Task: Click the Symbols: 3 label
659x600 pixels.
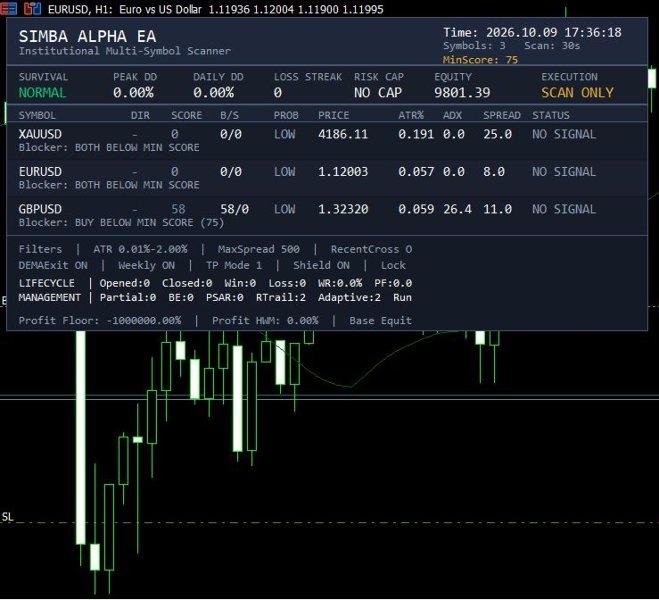Action: (x=474, y=46)
